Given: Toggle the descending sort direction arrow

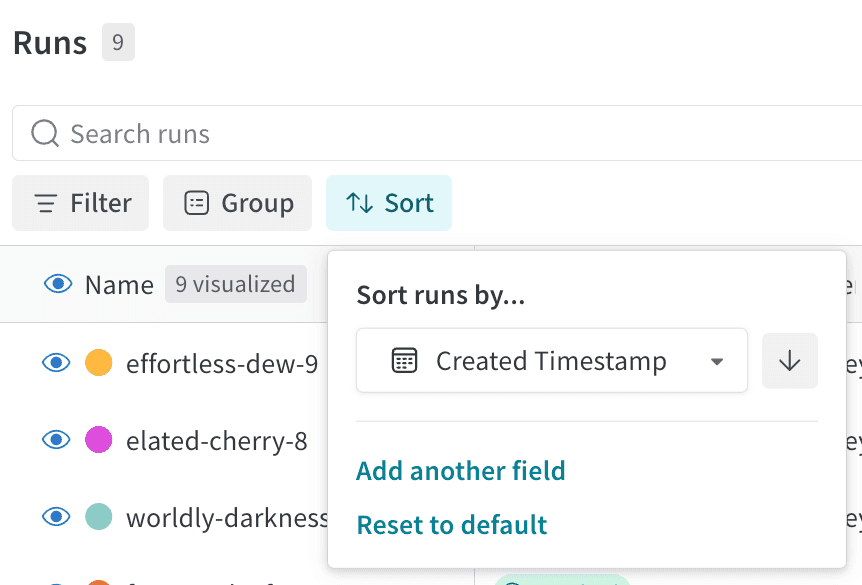Looking at the screenshot, I should click(x=789, y=360).
